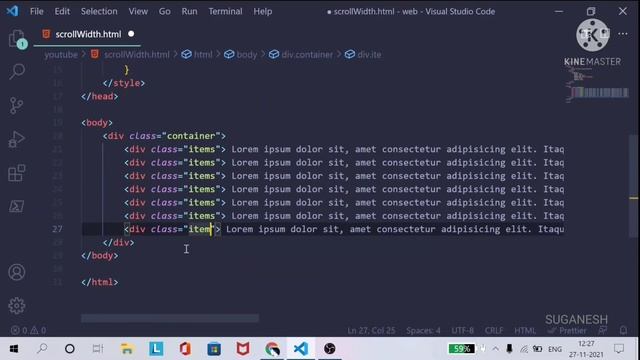Open the blue L app on taskbar
Viewport: 640px width, 360px height.
pyautogui.click(x=156, y=349)
